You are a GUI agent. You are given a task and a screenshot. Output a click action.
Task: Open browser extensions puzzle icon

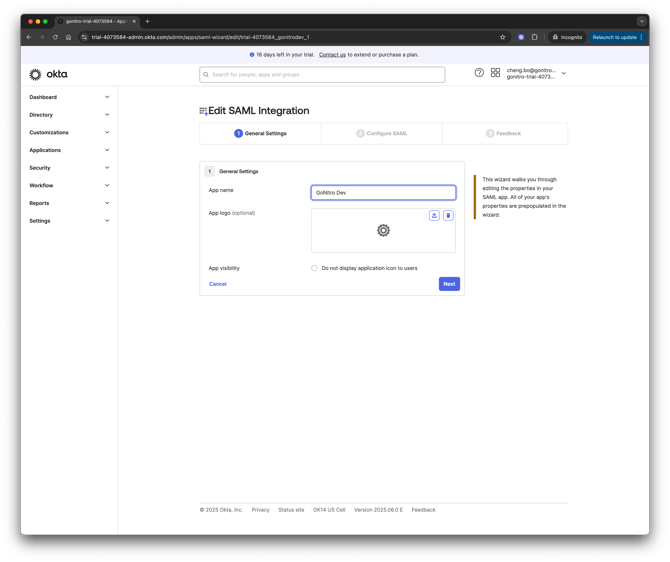[534, 37]
